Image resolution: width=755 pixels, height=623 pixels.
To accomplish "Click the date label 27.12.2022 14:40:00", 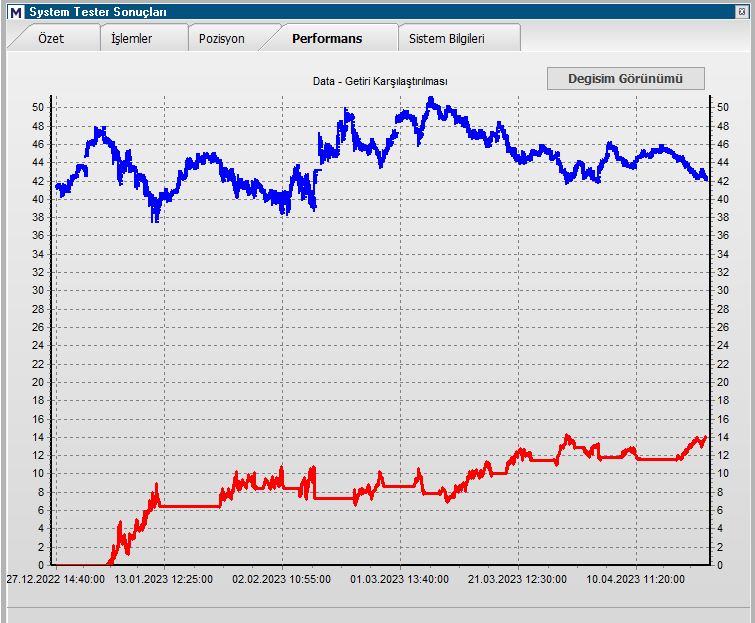I will click(x=55, y=579).
